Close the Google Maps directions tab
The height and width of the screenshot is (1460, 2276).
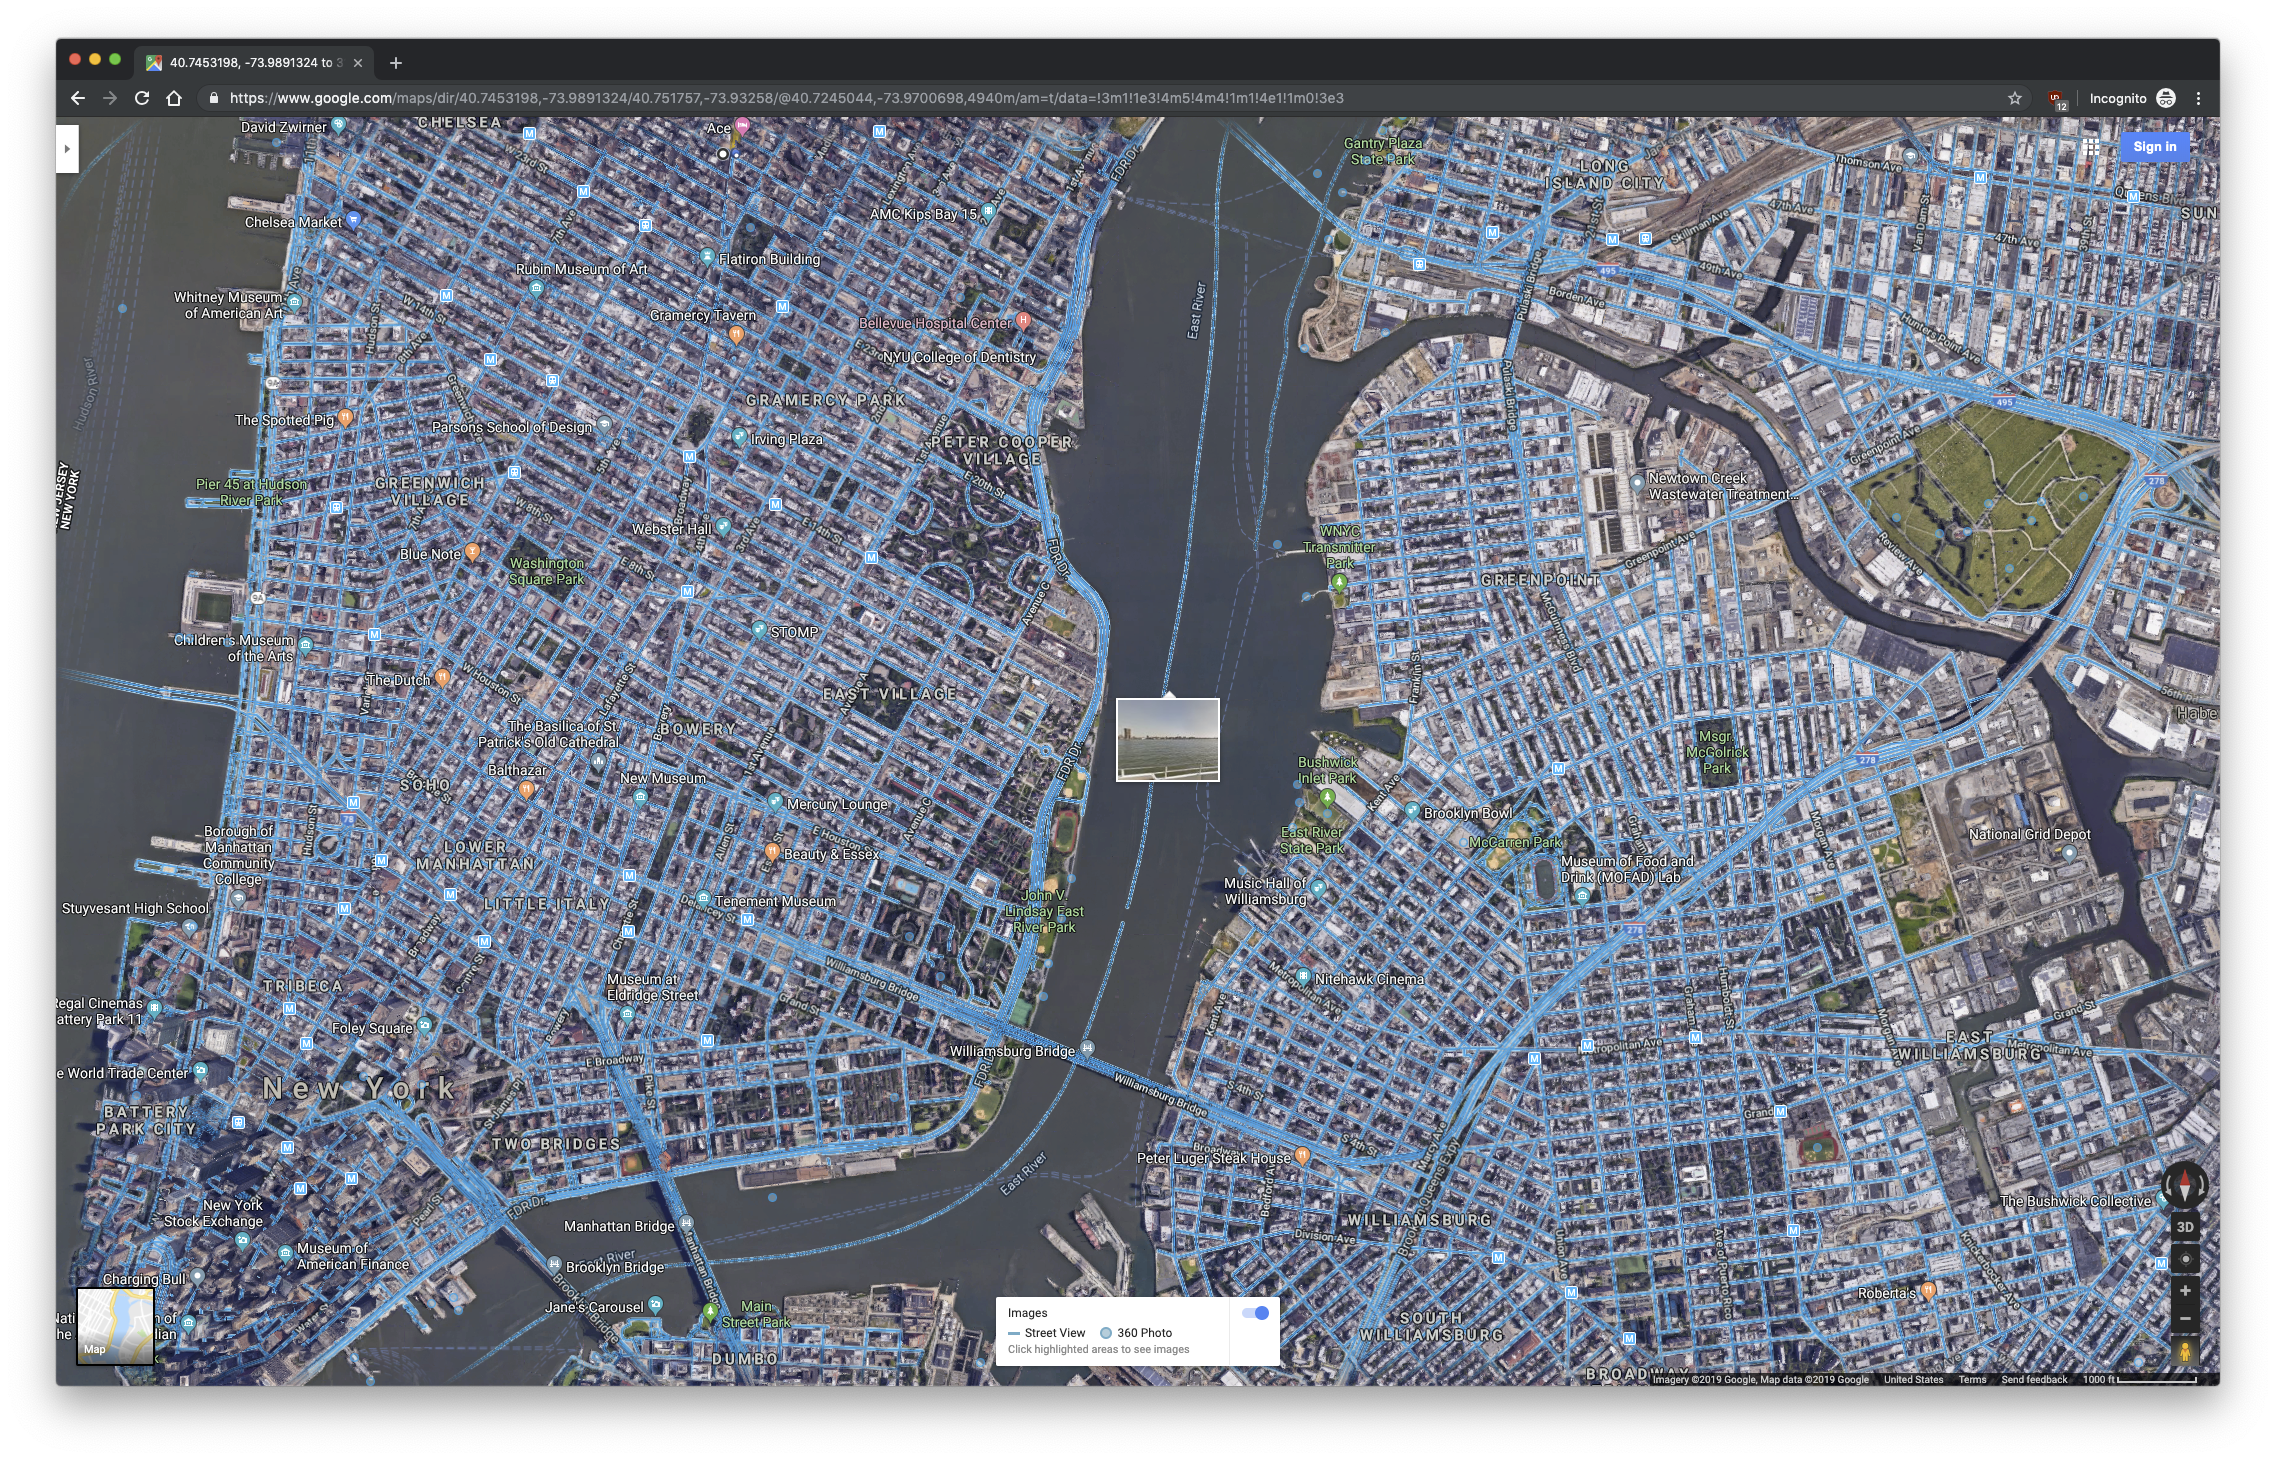click(358, 63)
